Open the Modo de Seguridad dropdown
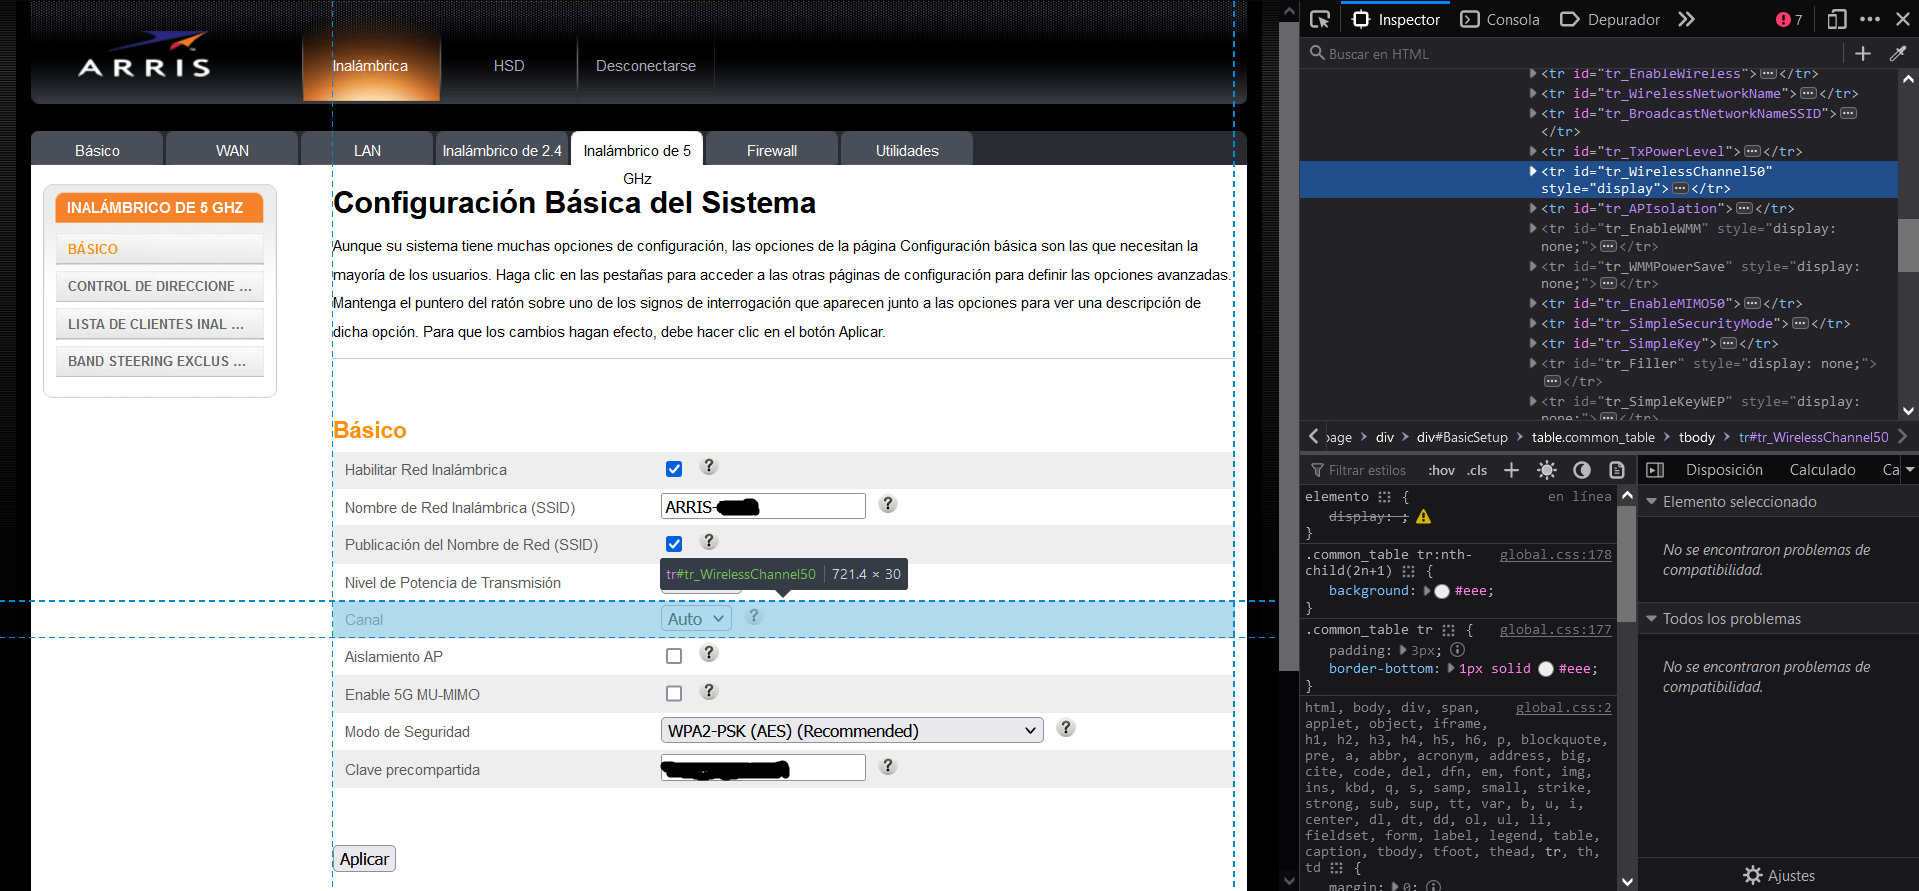This screenshot has width=1919, height=891. point(851,731)
